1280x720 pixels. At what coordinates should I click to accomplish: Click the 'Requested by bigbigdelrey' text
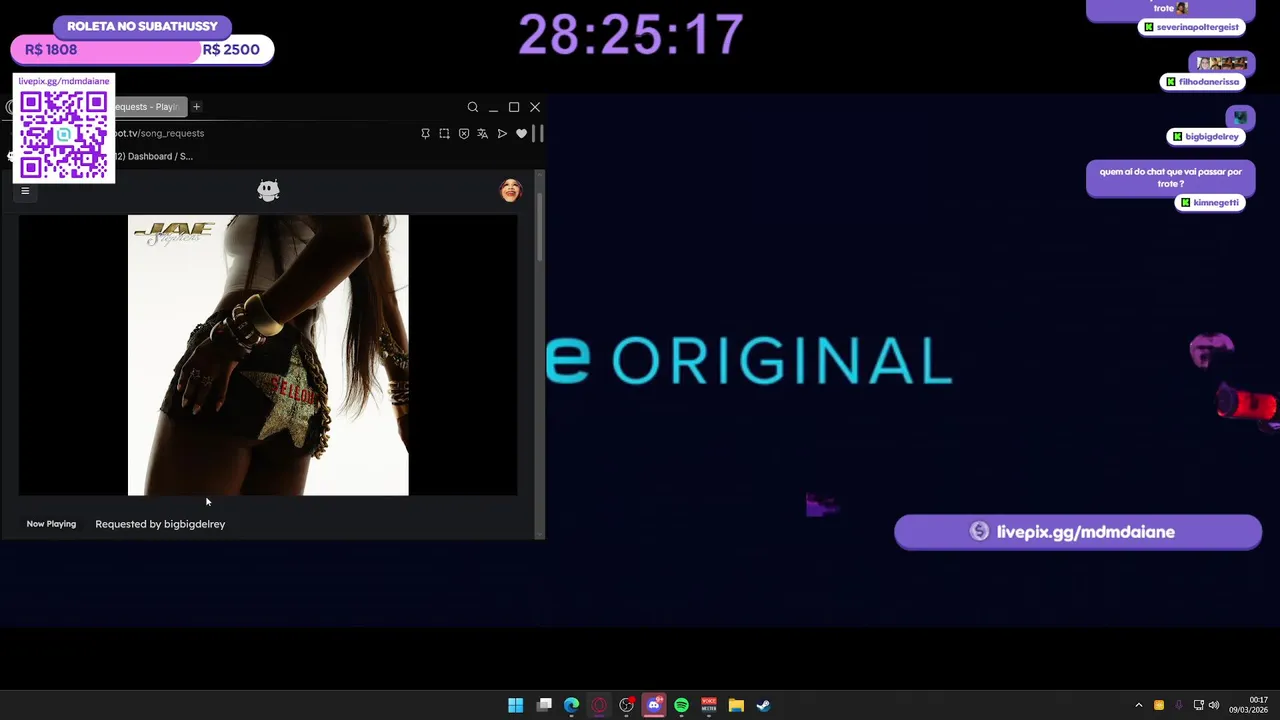click(x=160, y=524)
